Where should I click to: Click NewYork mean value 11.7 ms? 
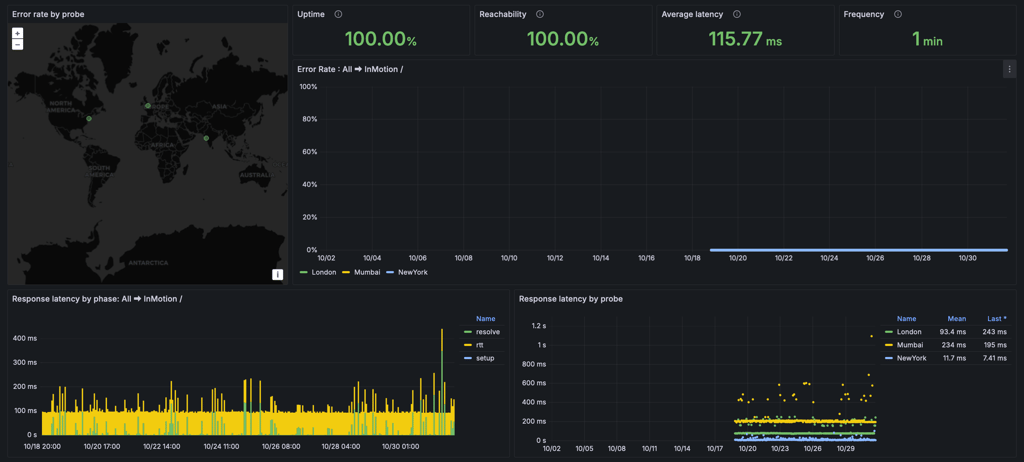point(954,358)
